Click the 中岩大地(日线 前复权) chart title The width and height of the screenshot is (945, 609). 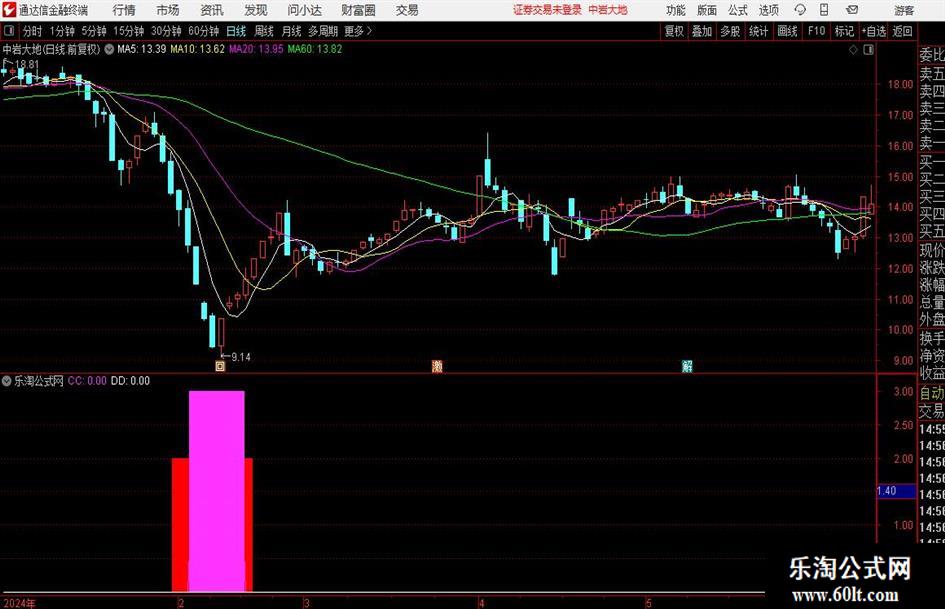[x=52, y=49]
